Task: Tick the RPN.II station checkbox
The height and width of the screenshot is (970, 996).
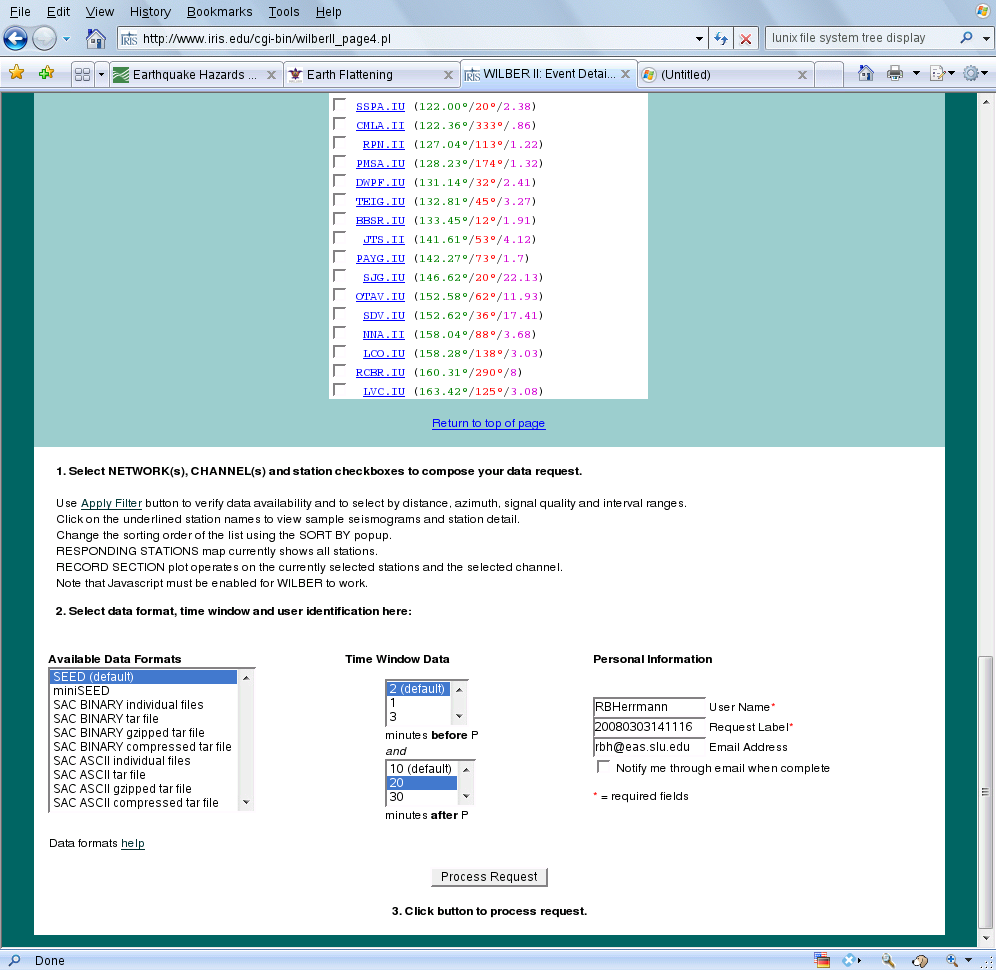Action: tap(340, 143)
